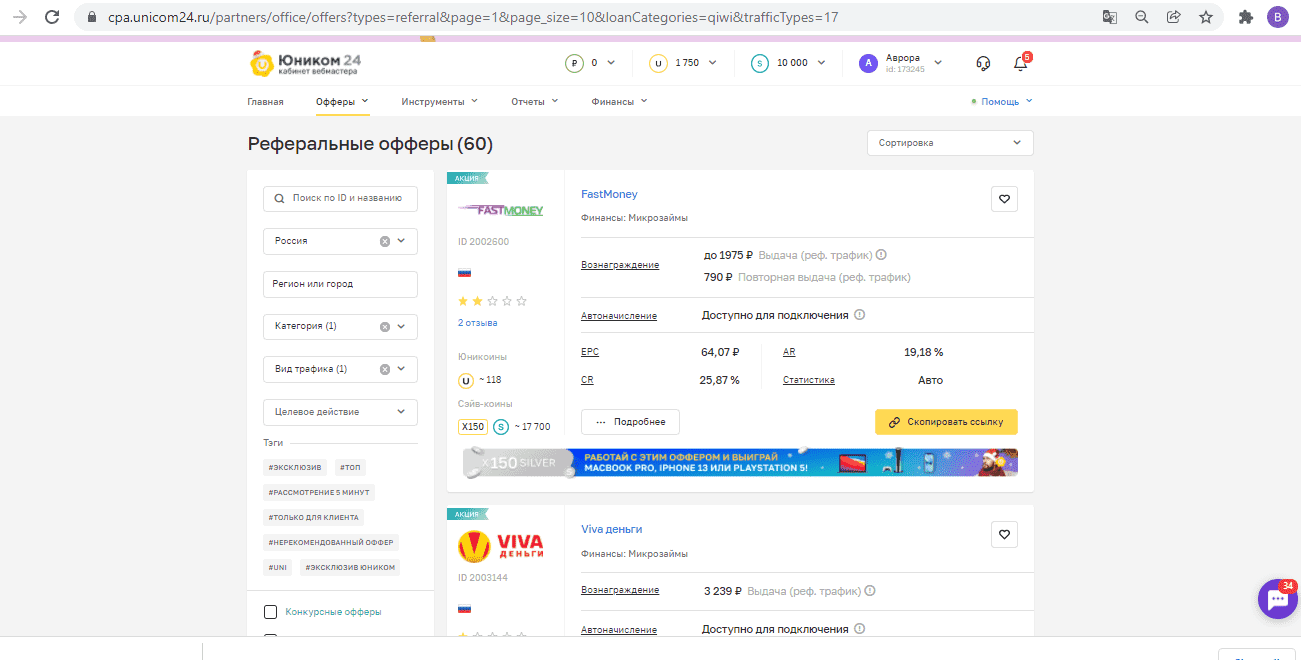Clear the Вид трафика (1) filter

[x=385, y=369]
